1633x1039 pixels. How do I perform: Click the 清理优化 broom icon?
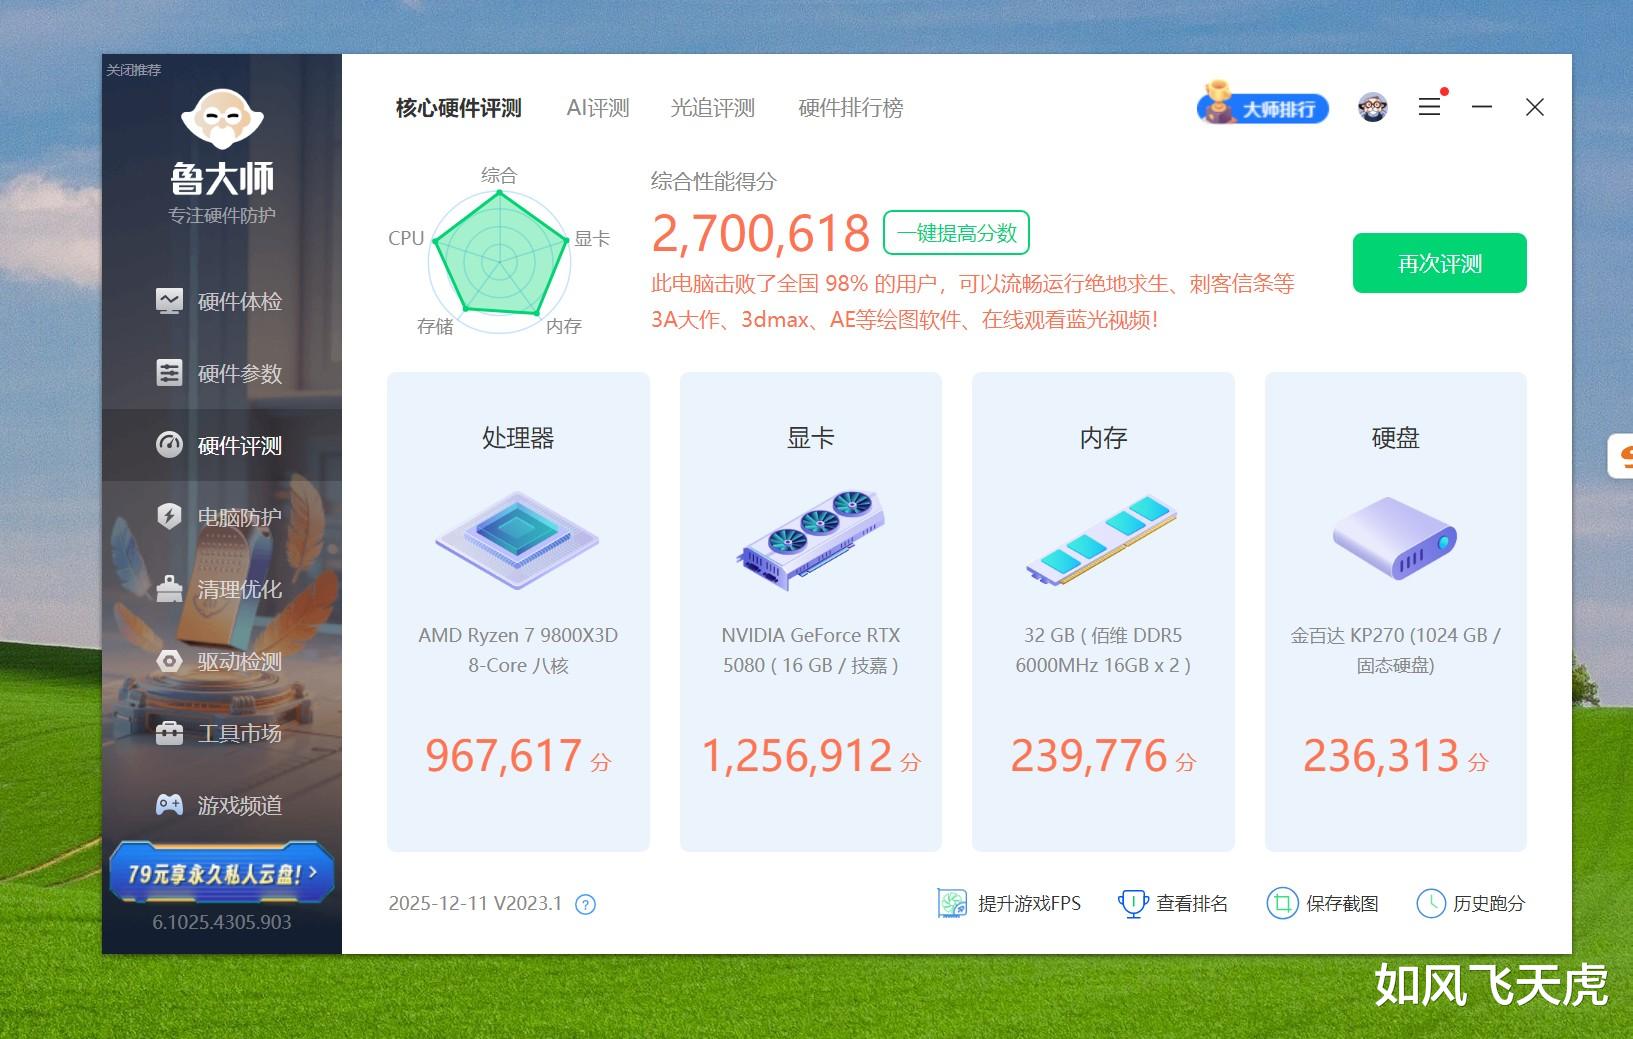(169, 589)
